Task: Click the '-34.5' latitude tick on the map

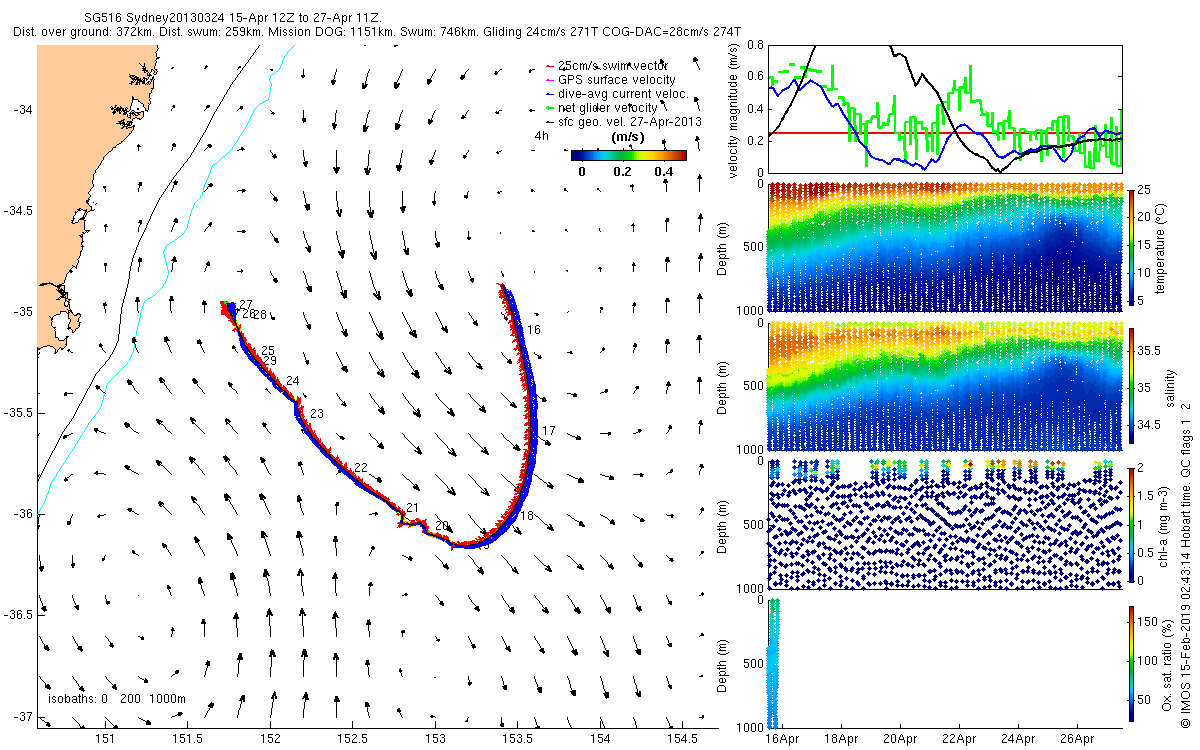Action: point(19,210)
